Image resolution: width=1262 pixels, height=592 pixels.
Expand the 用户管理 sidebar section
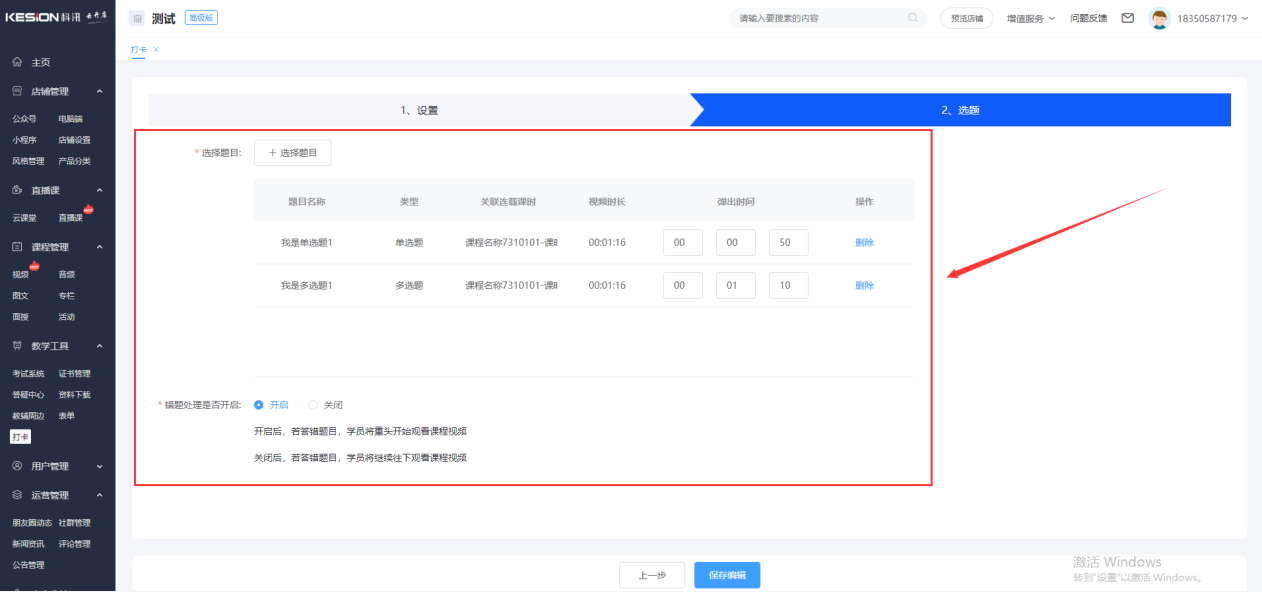point(99,466)
